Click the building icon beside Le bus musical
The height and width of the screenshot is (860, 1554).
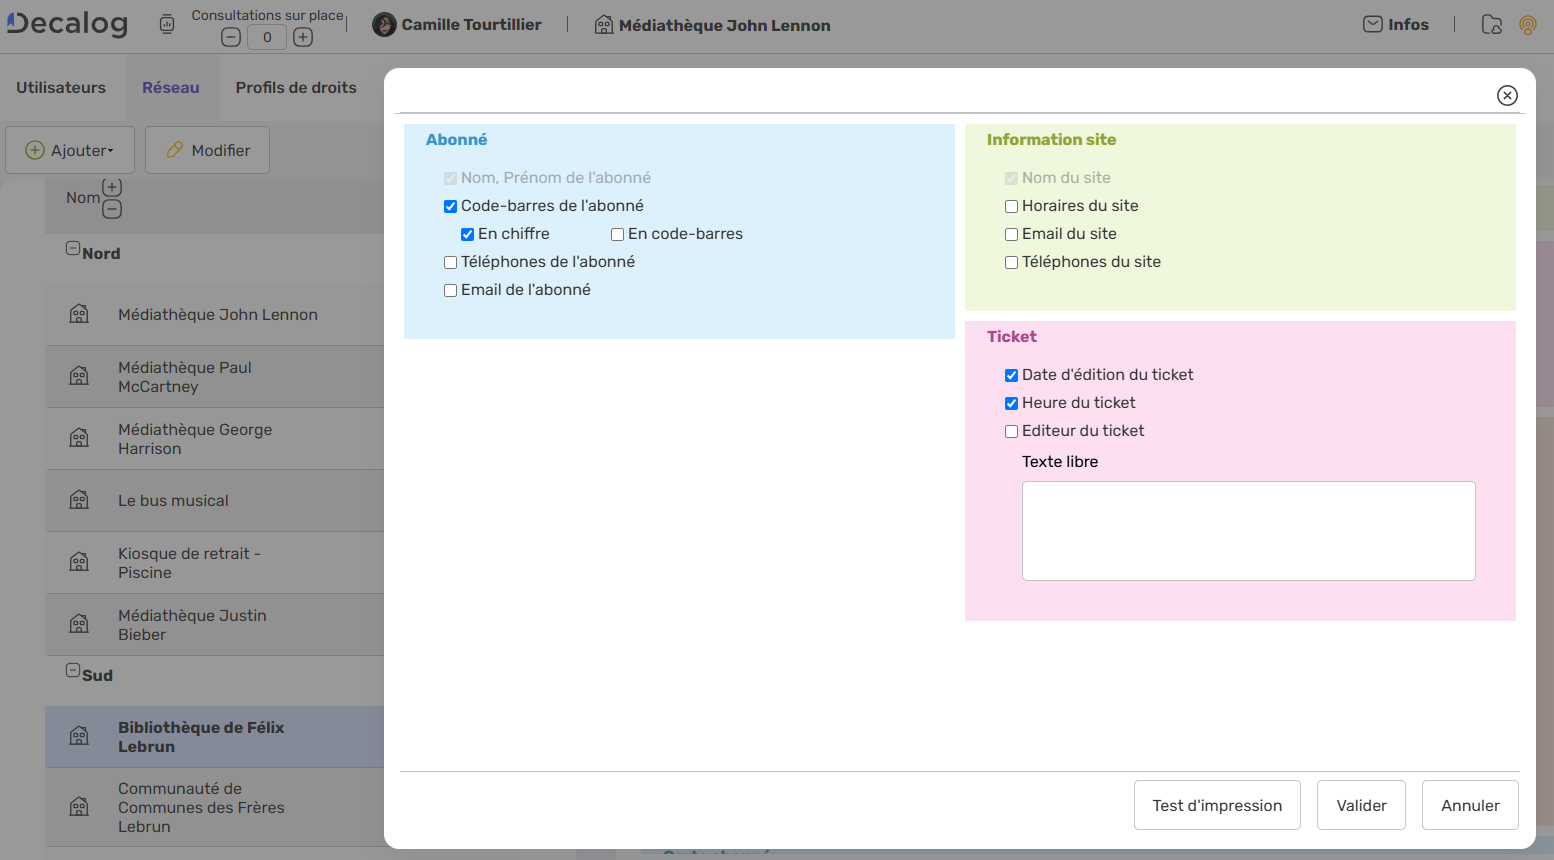(79, 500)
